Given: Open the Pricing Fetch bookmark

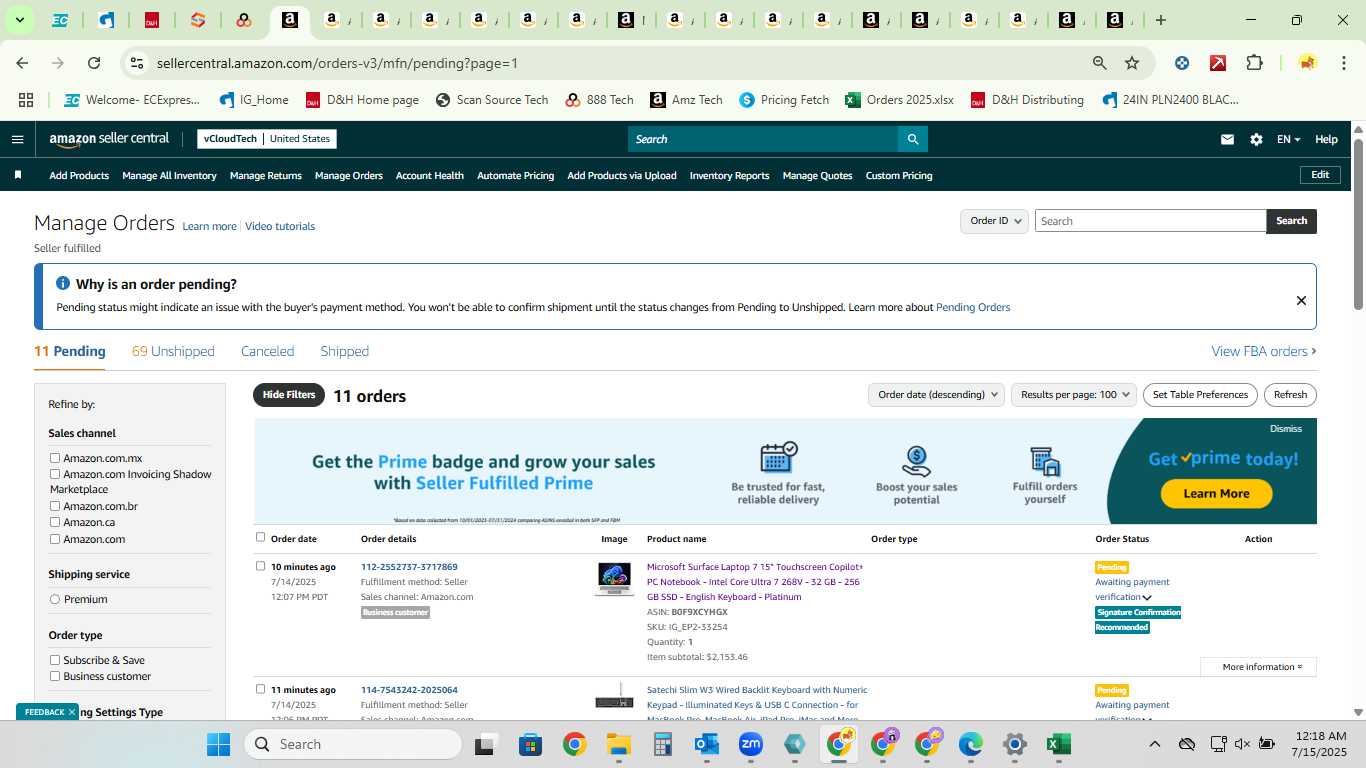Looking at the screenshot, I should [x=784, y=100].
